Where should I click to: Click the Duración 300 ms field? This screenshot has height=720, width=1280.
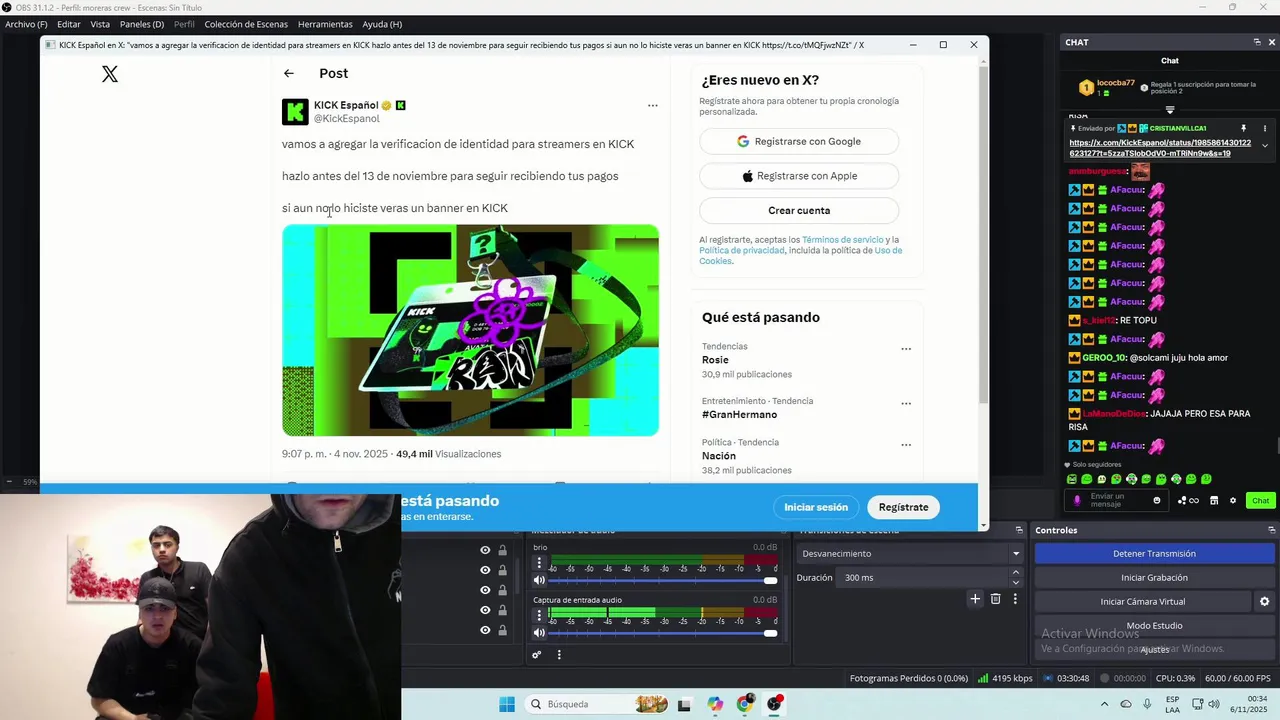[x=924, y=577]
